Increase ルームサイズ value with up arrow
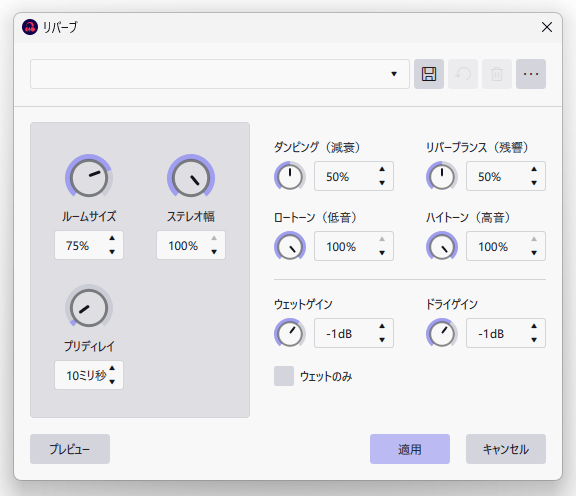Image resolution: width=576 pixels, height=496 pixels. coord(112,238)
